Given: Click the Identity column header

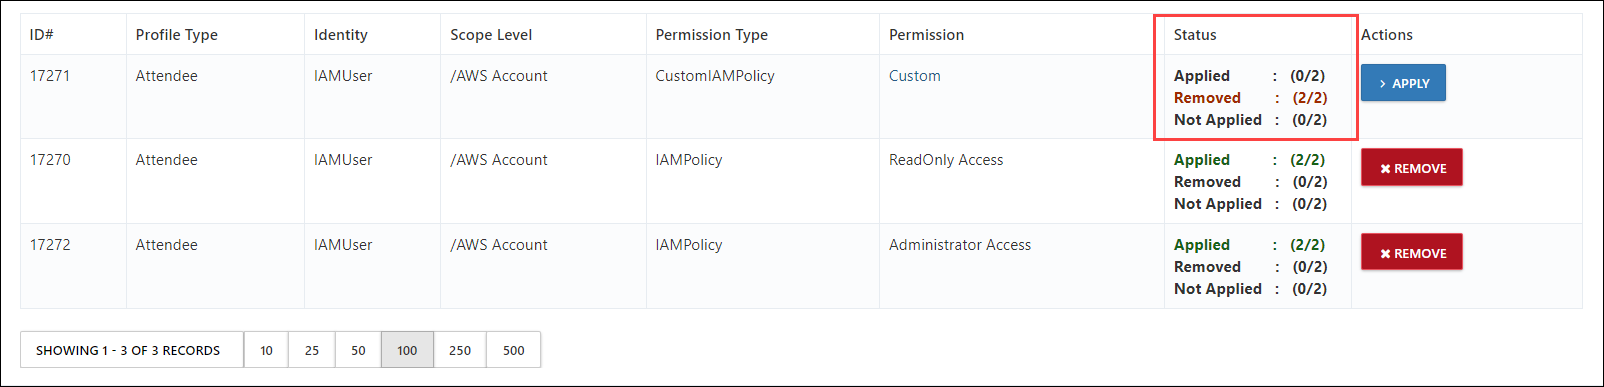Looking at the screenshot, I should (x=341, y=35).
